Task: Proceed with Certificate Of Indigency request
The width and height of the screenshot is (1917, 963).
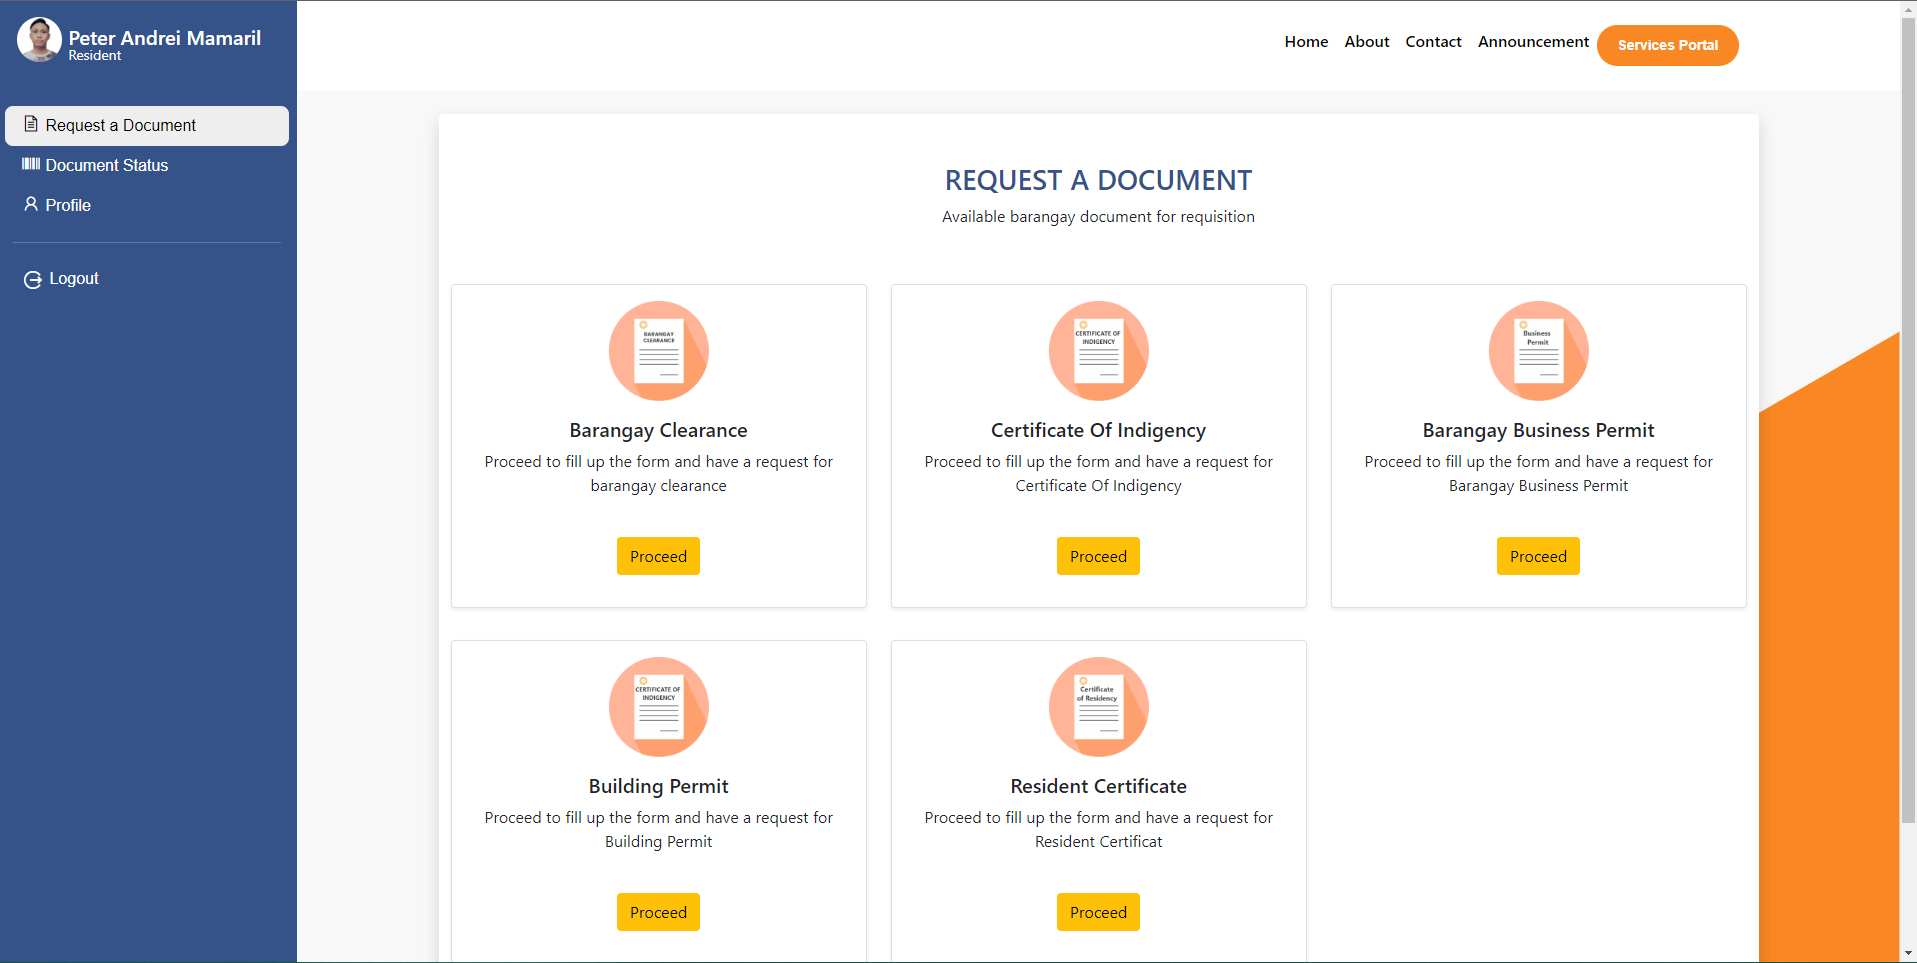Action: [x=1098, y=556]
